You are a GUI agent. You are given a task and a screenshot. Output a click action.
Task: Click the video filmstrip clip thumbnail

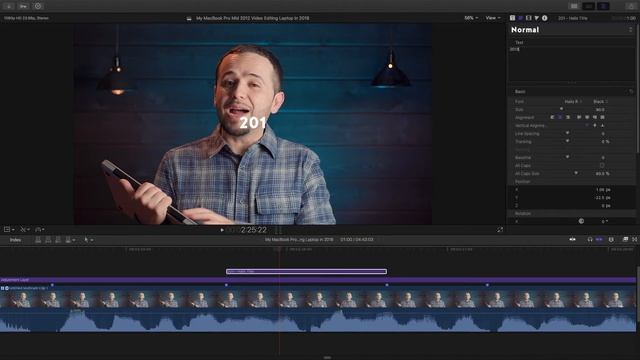pyautogui.click(x=318, y=300)
